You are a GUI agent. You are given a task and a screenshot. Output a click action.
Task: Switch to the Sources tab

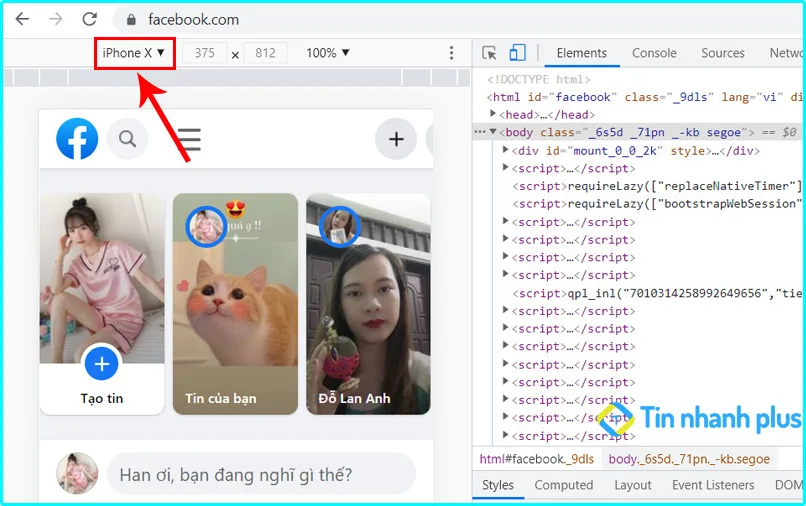coord(723,53)
